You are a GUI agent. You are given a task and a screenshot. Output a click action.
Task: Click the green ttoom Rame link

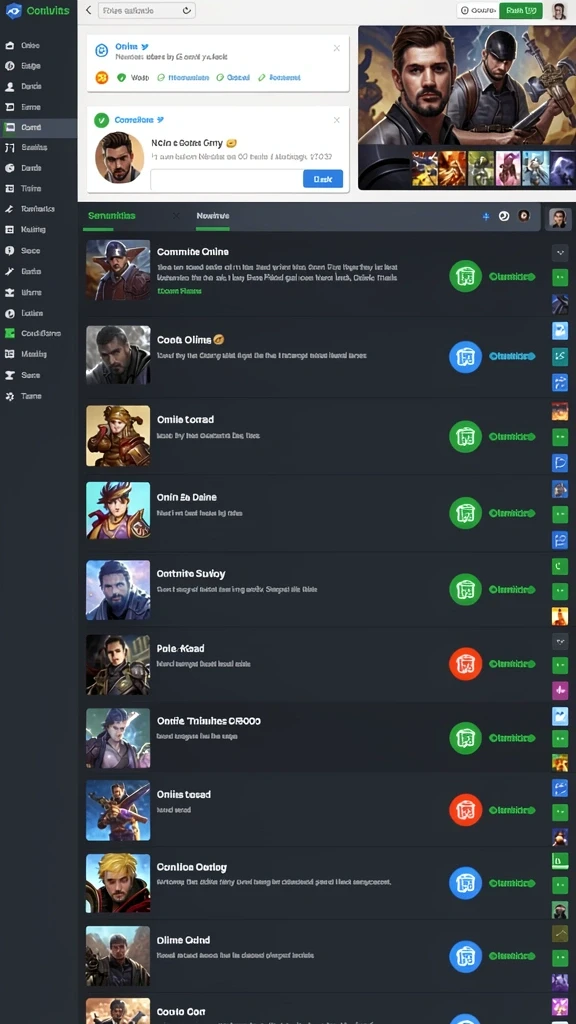click(x=180, y=291)
